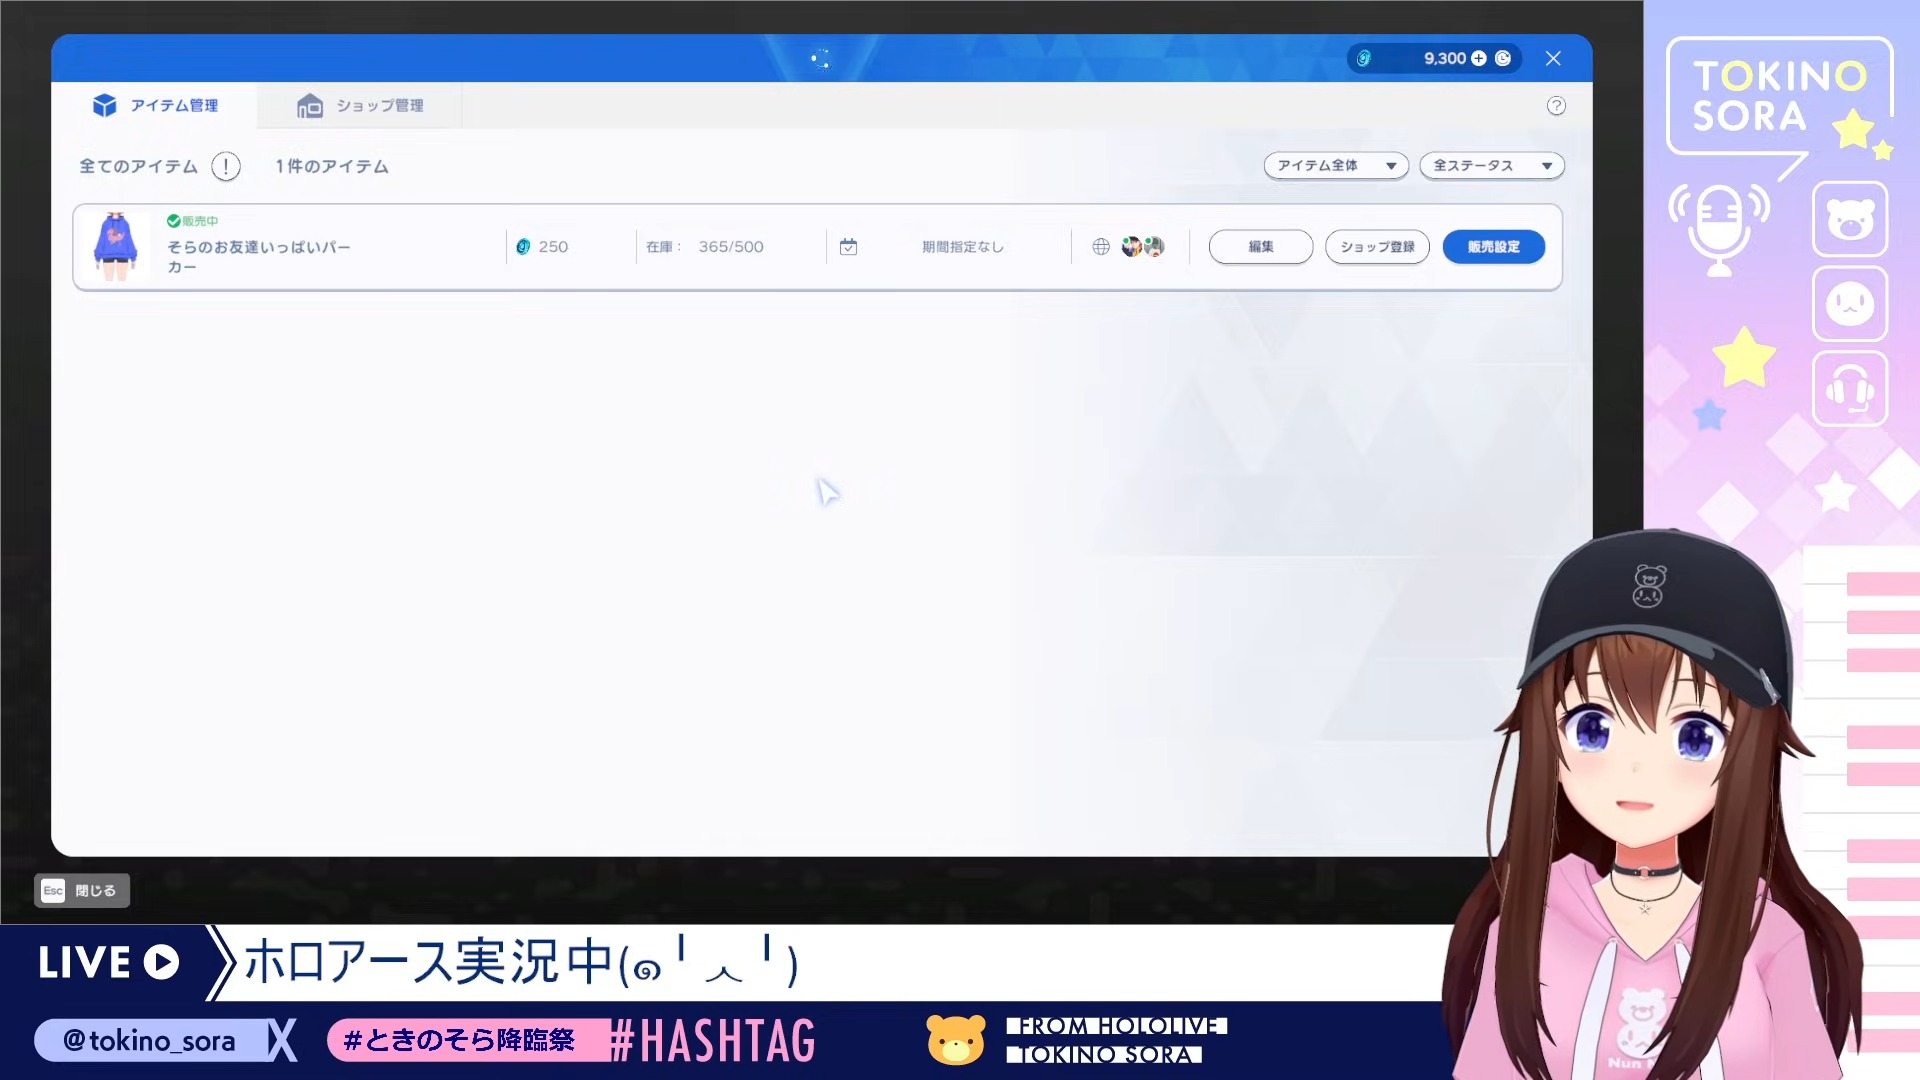Click the ショップ登録 button
This screenshot has height=1080, width=1920.
pyautogui.click(x=1377, y=247)
